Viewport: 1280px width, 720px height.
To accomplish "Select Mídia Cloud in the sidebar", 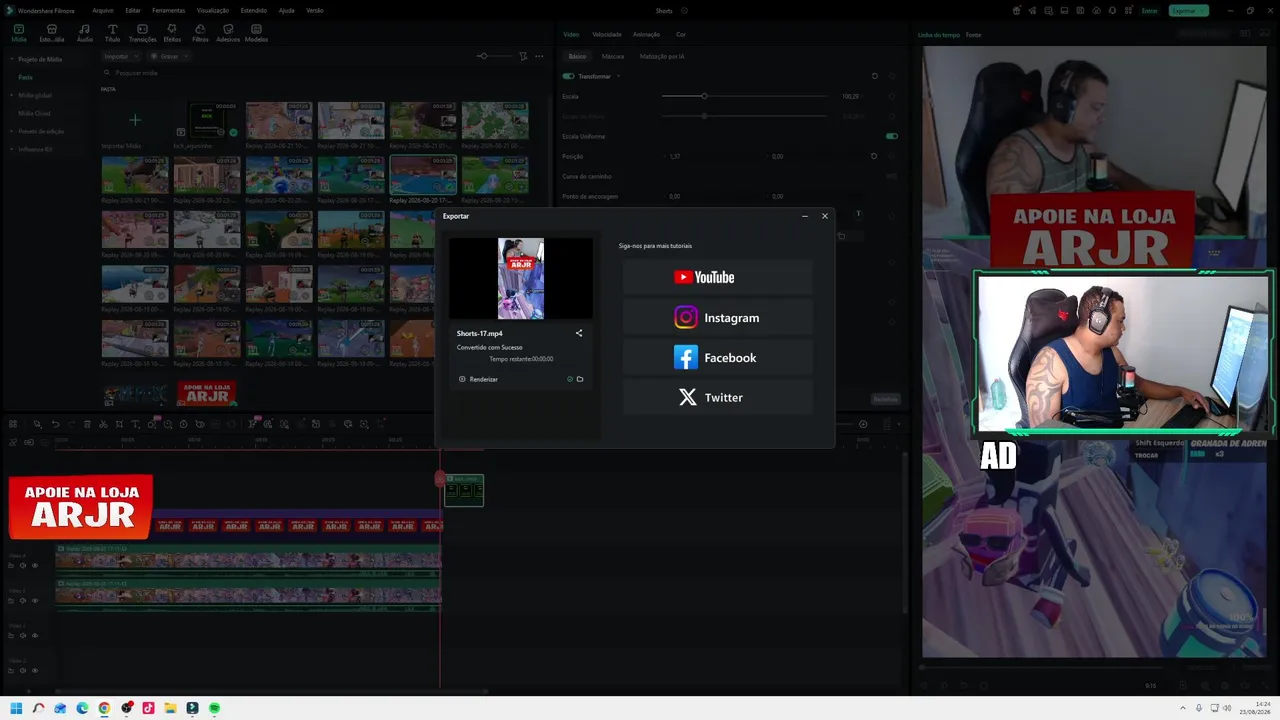I will coord(35,113).
